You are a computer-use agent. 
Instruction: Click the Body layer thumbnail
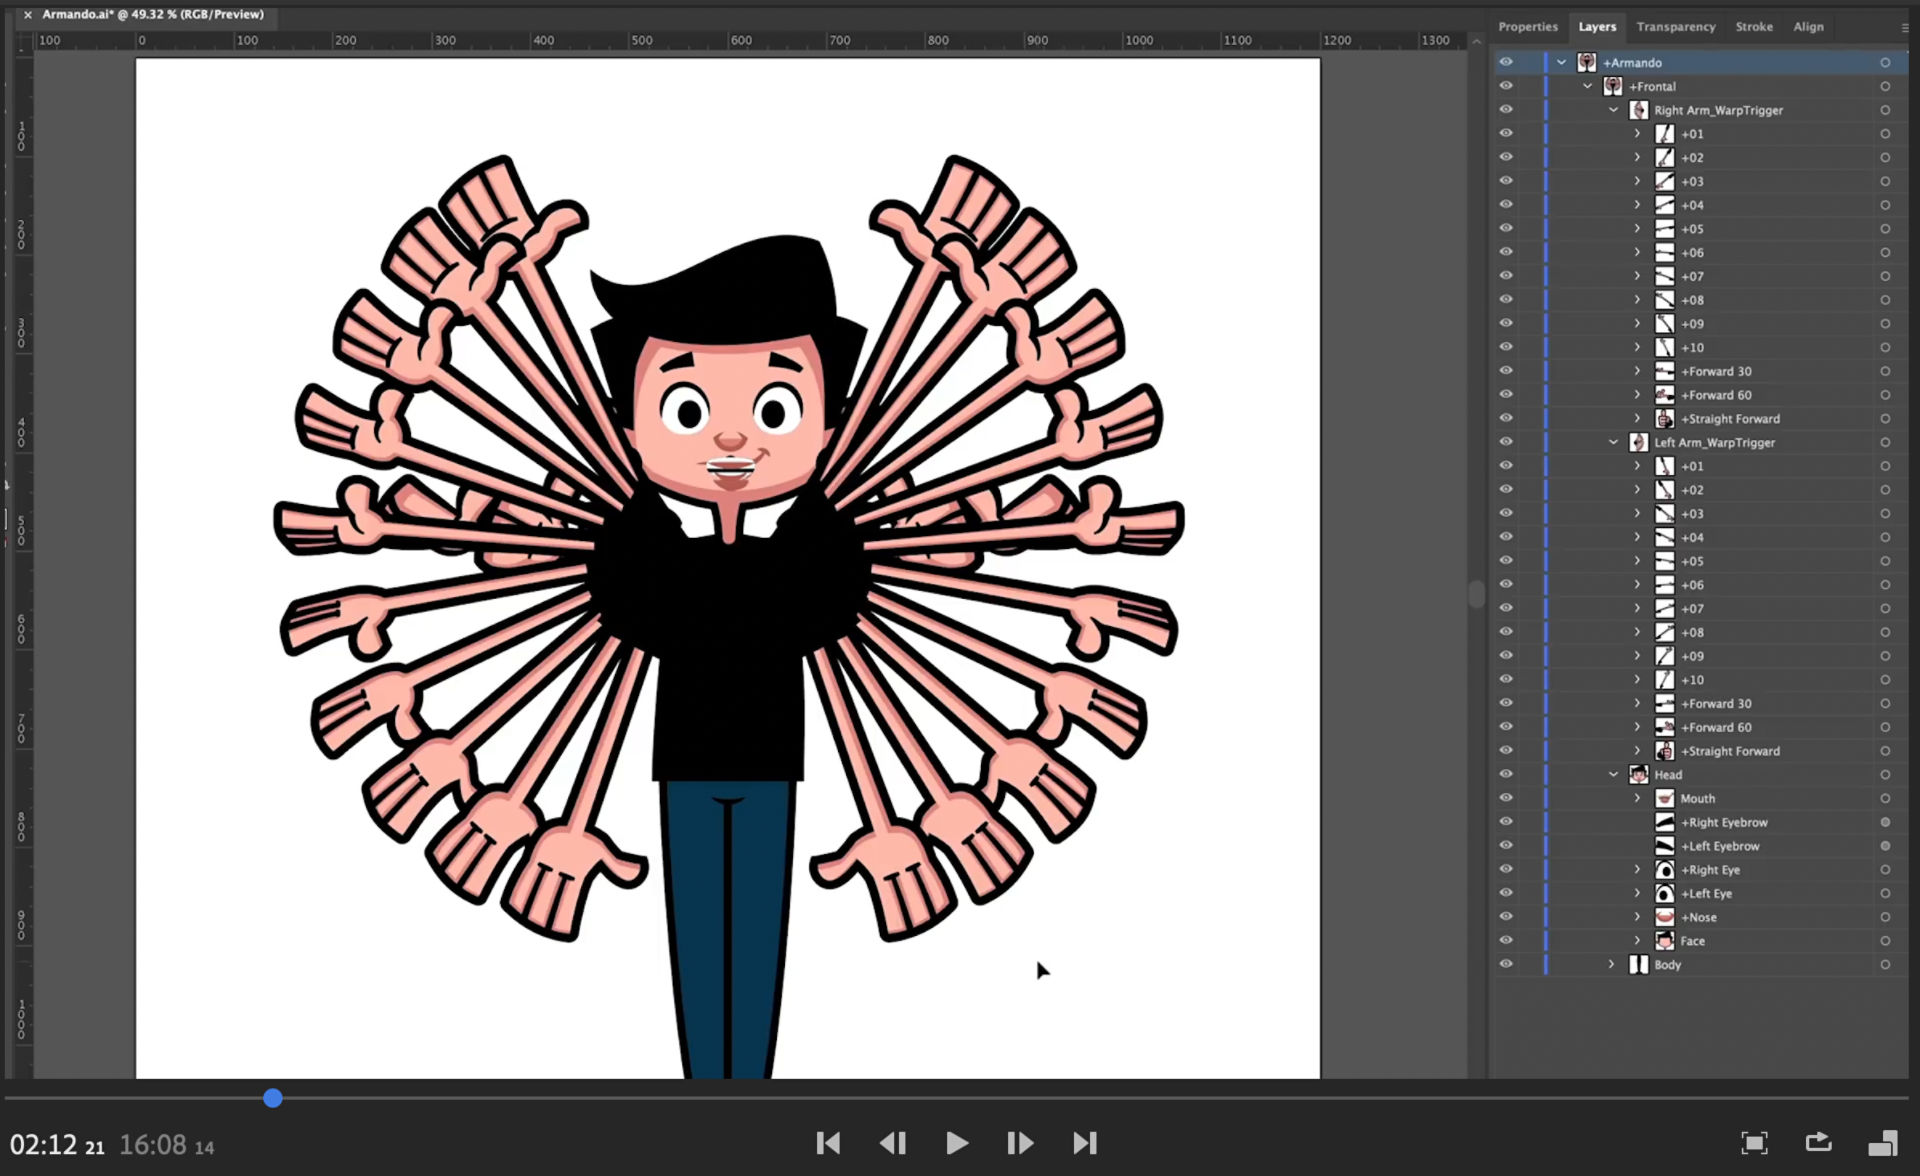[x=1638, y=965]
